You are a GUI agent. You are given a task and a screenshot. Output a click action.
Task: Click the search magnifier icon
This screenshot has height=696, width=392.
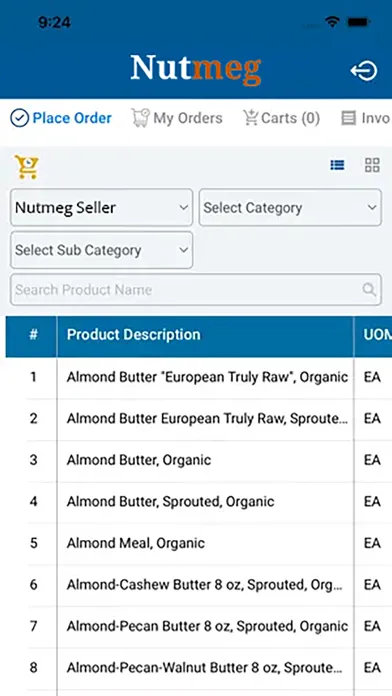pyautogui.click(x=369, y=289)
